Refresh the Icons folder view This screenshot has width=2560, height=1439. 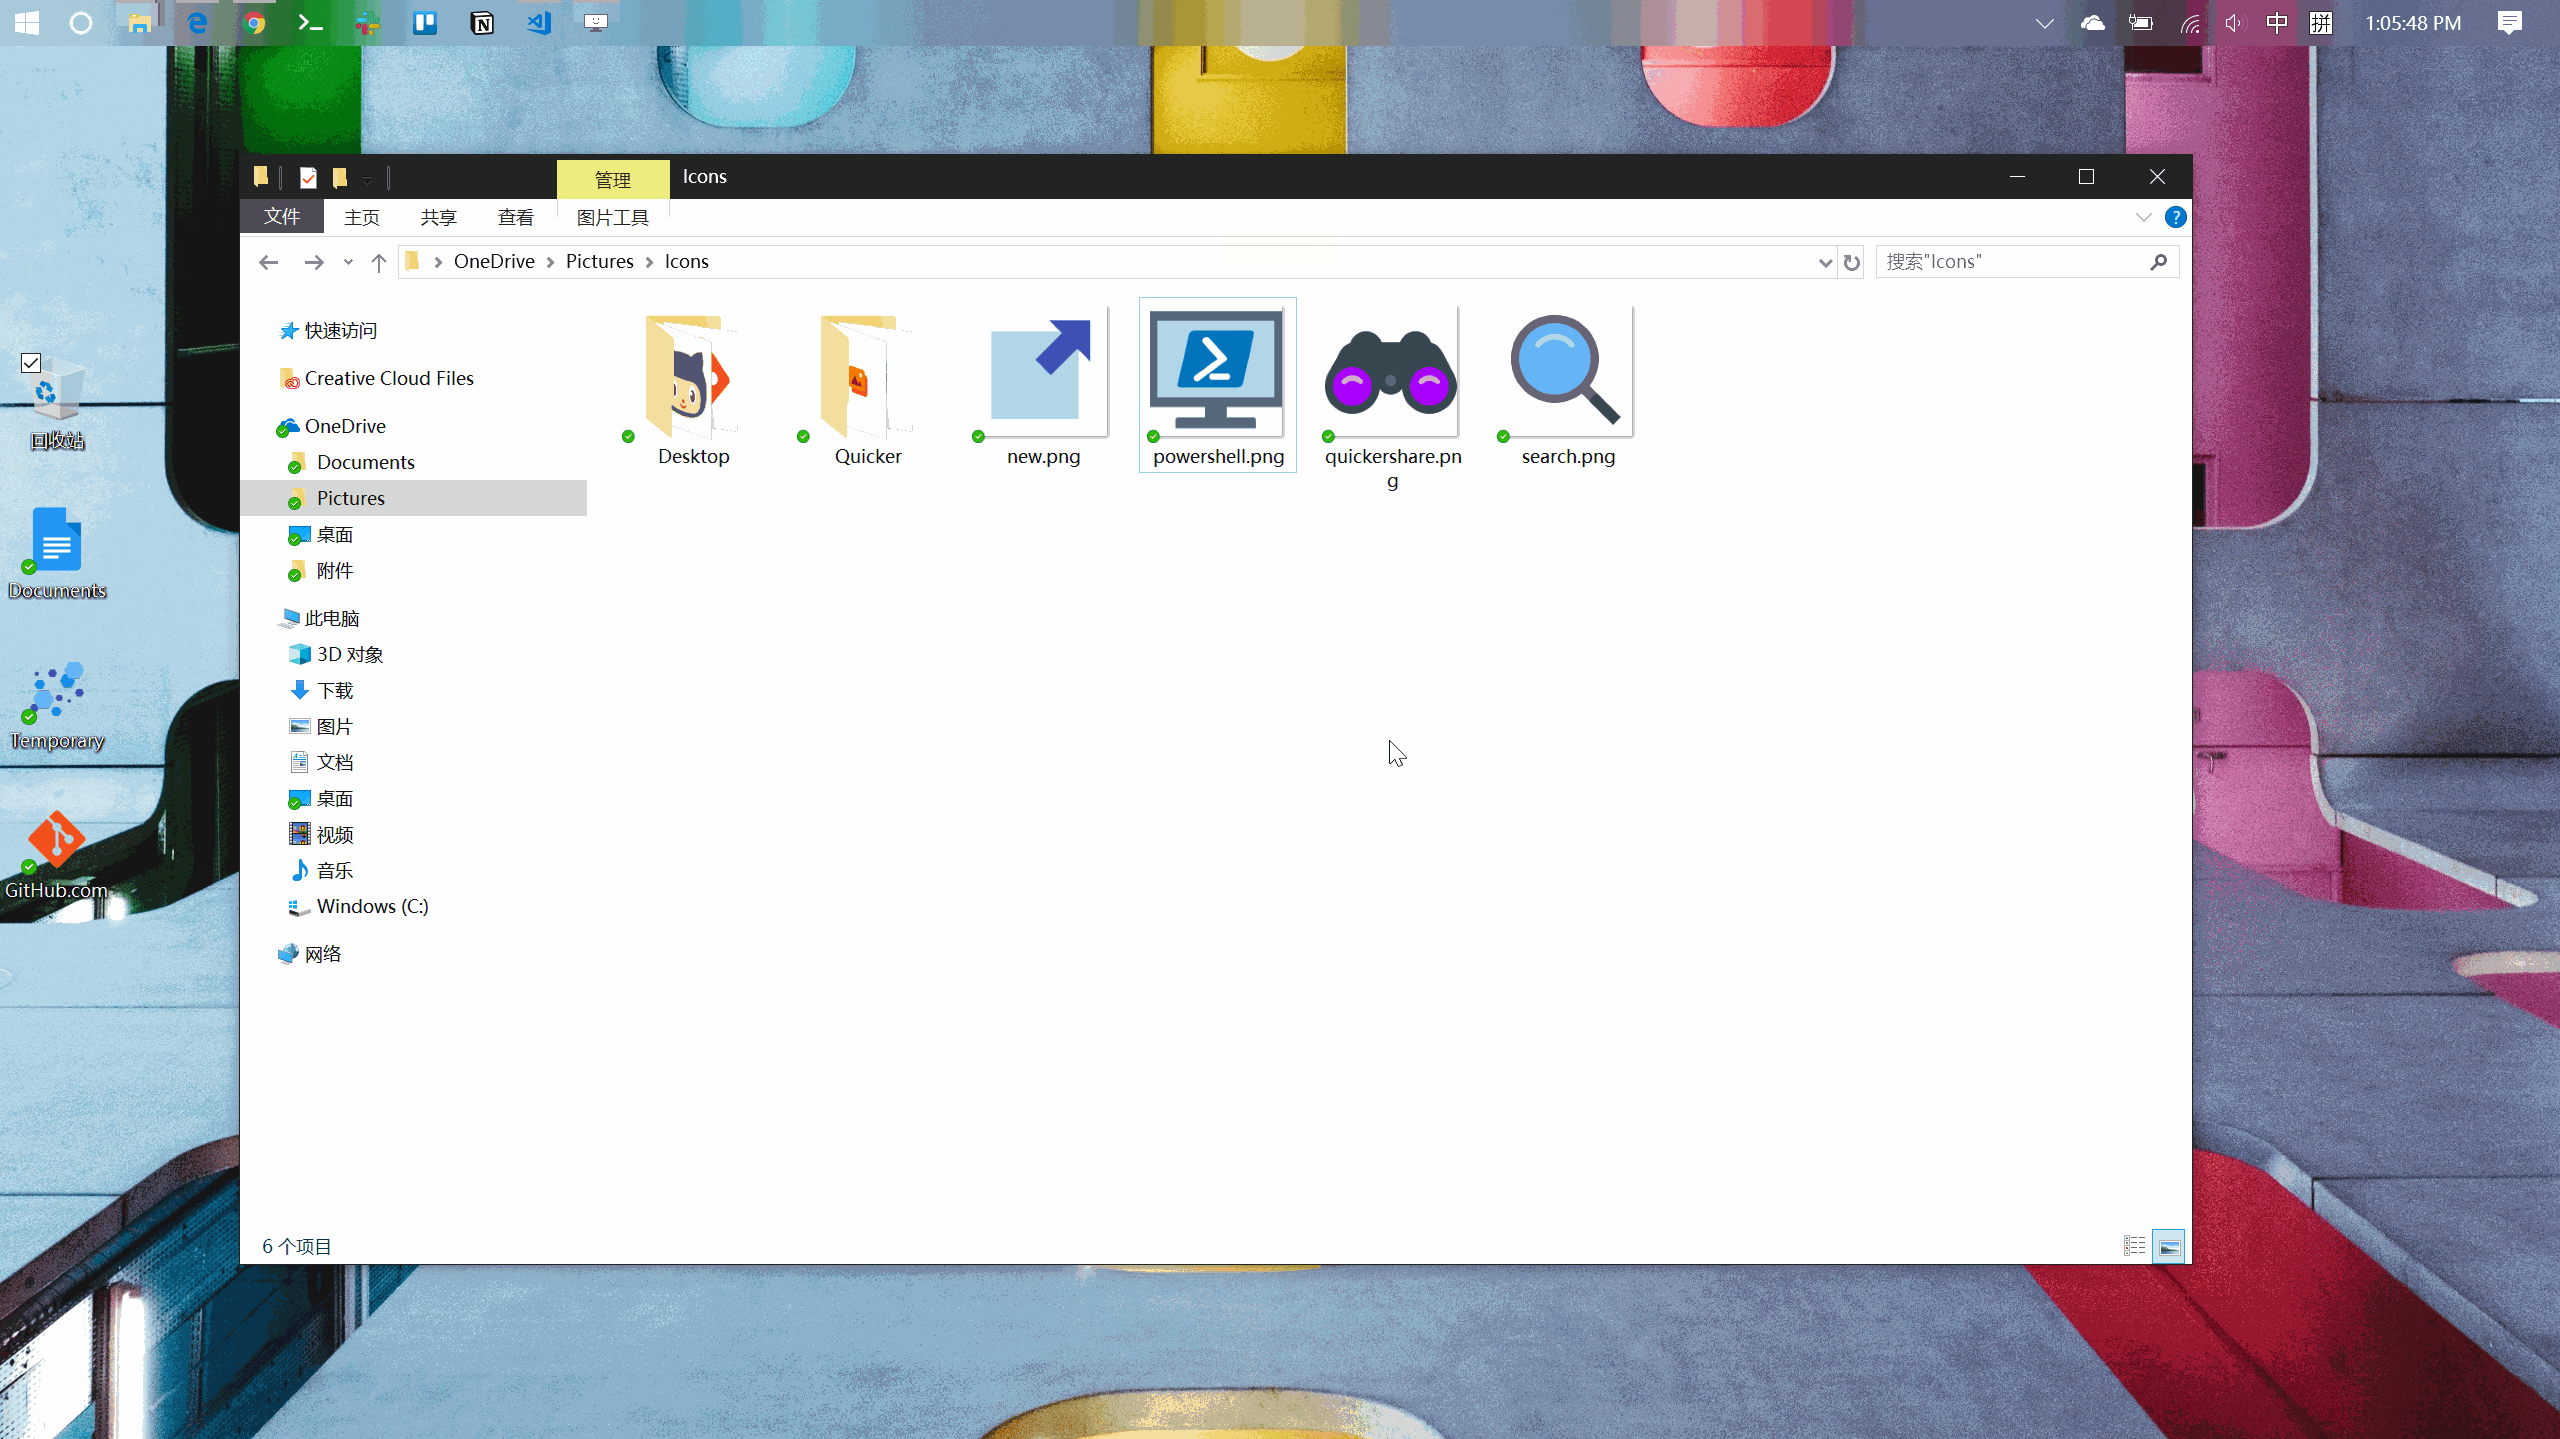1852,262
